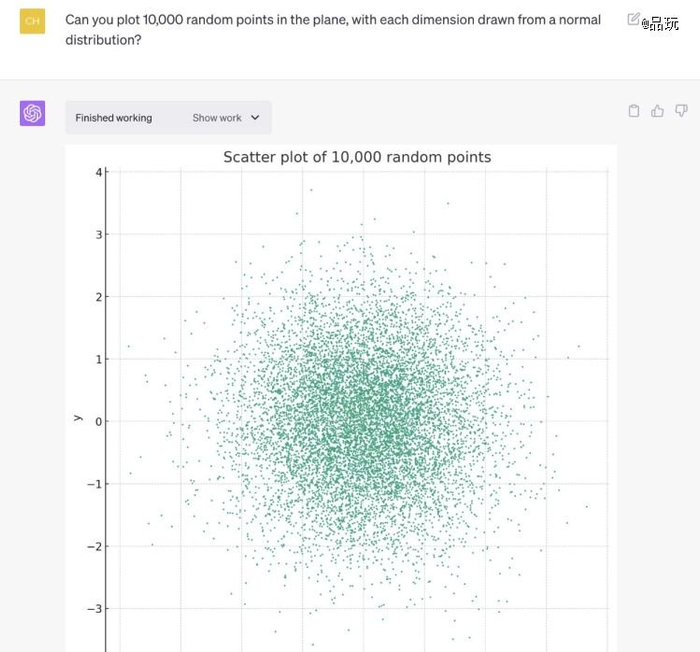Click the y-axis tick label 4
The image size is (700, 652).
[99, 172]
